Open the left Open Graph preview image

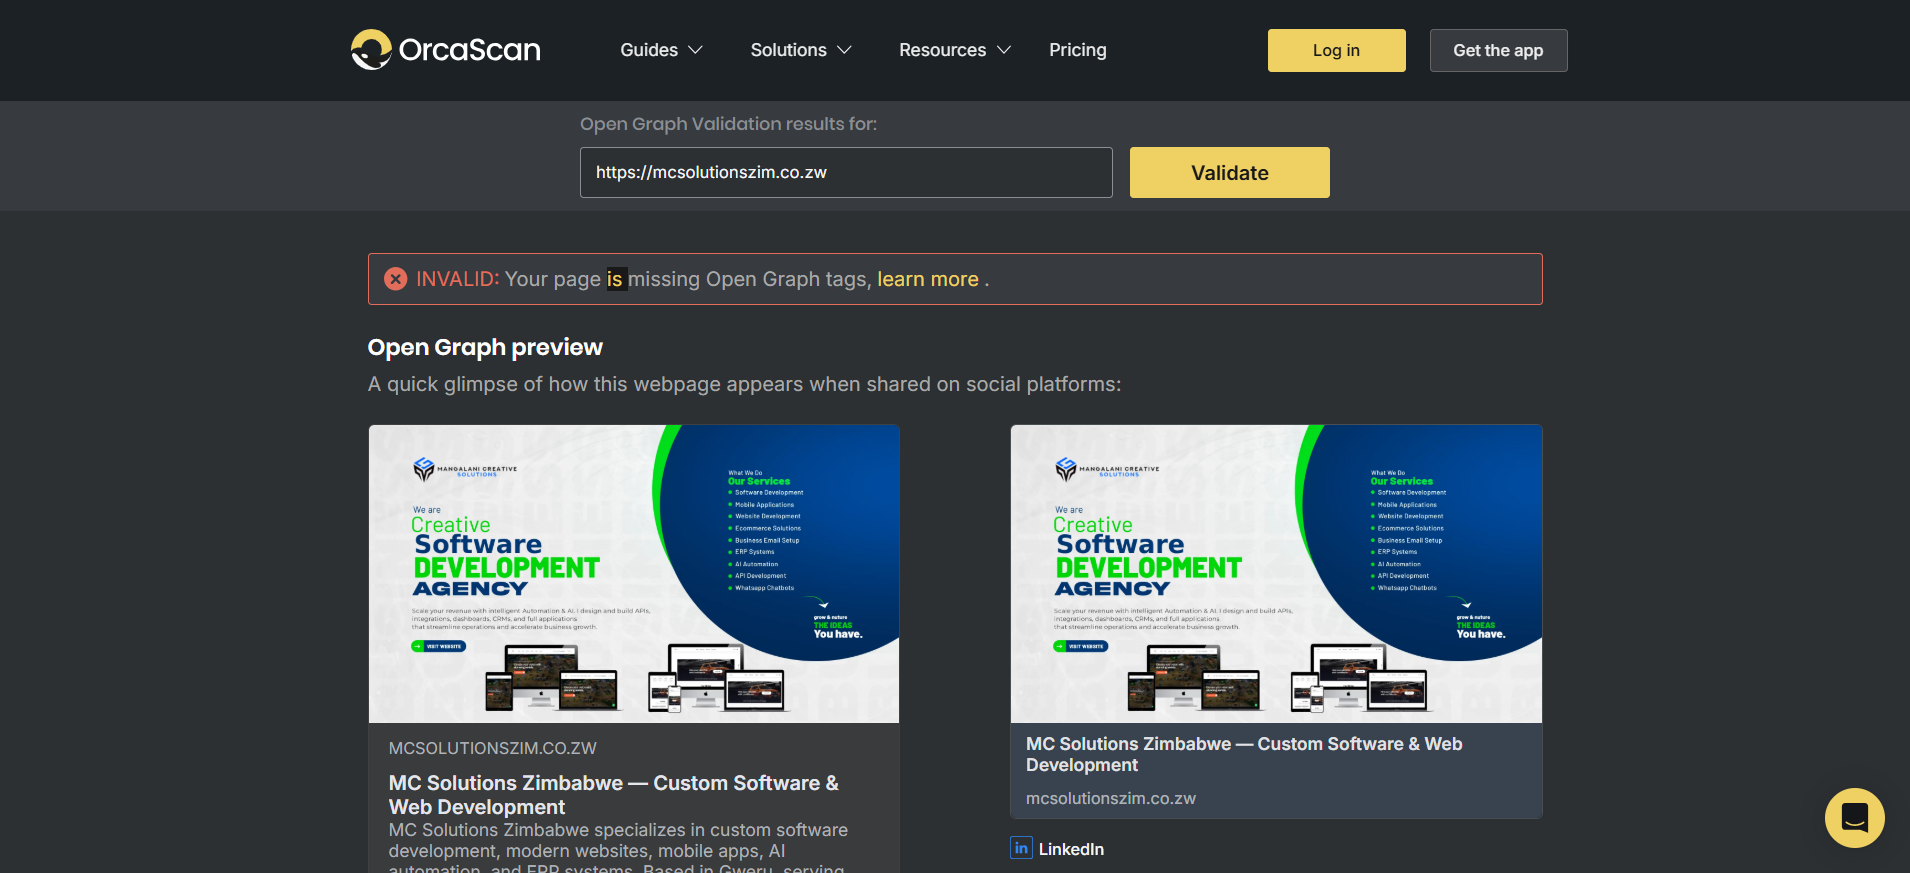[x=634, y=574]
